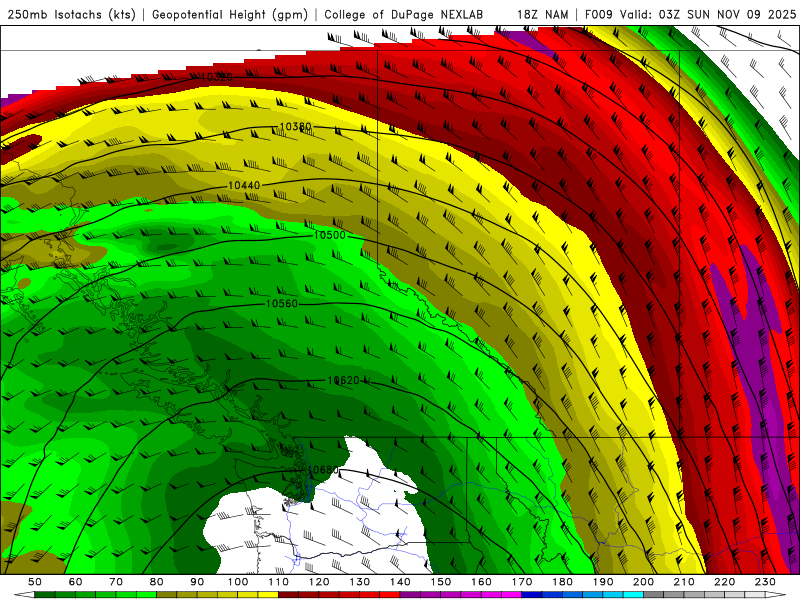Click the 50 value on the color scale
Image resolution: width=800 pixels, height=600 pixels.
(x=35, y=582)
